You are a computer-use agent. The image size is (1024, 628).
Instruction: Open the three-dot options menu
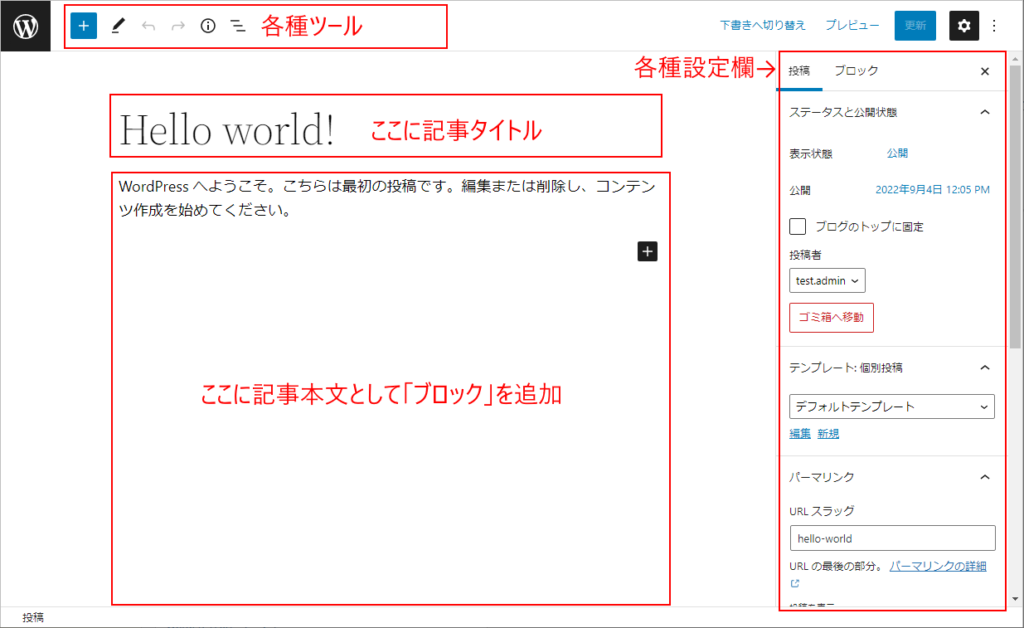coord(994,26)
